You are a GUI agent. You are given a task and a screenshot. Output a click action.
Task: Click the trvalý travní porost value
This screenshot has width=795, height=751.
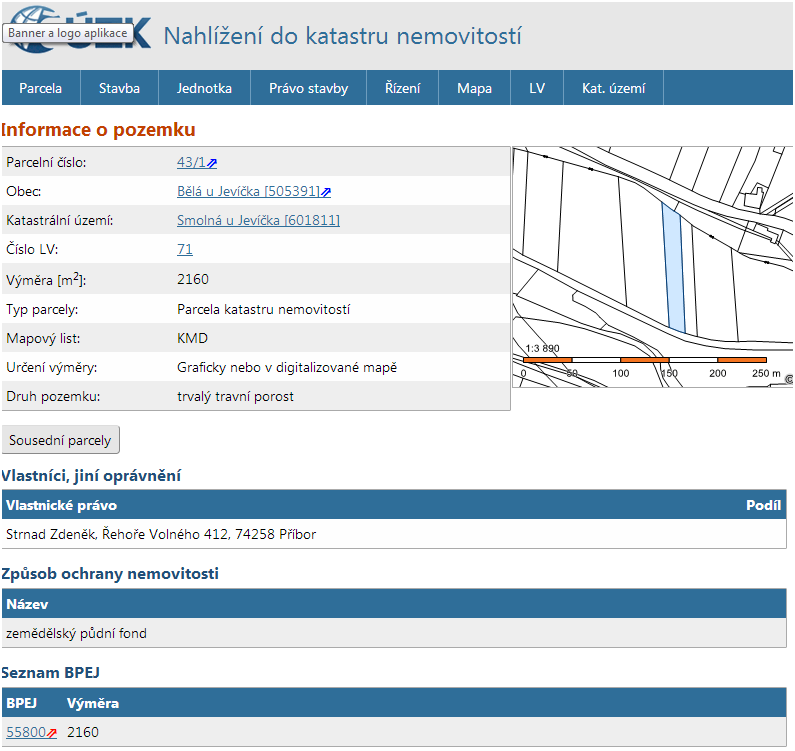[x=235, y=397]
